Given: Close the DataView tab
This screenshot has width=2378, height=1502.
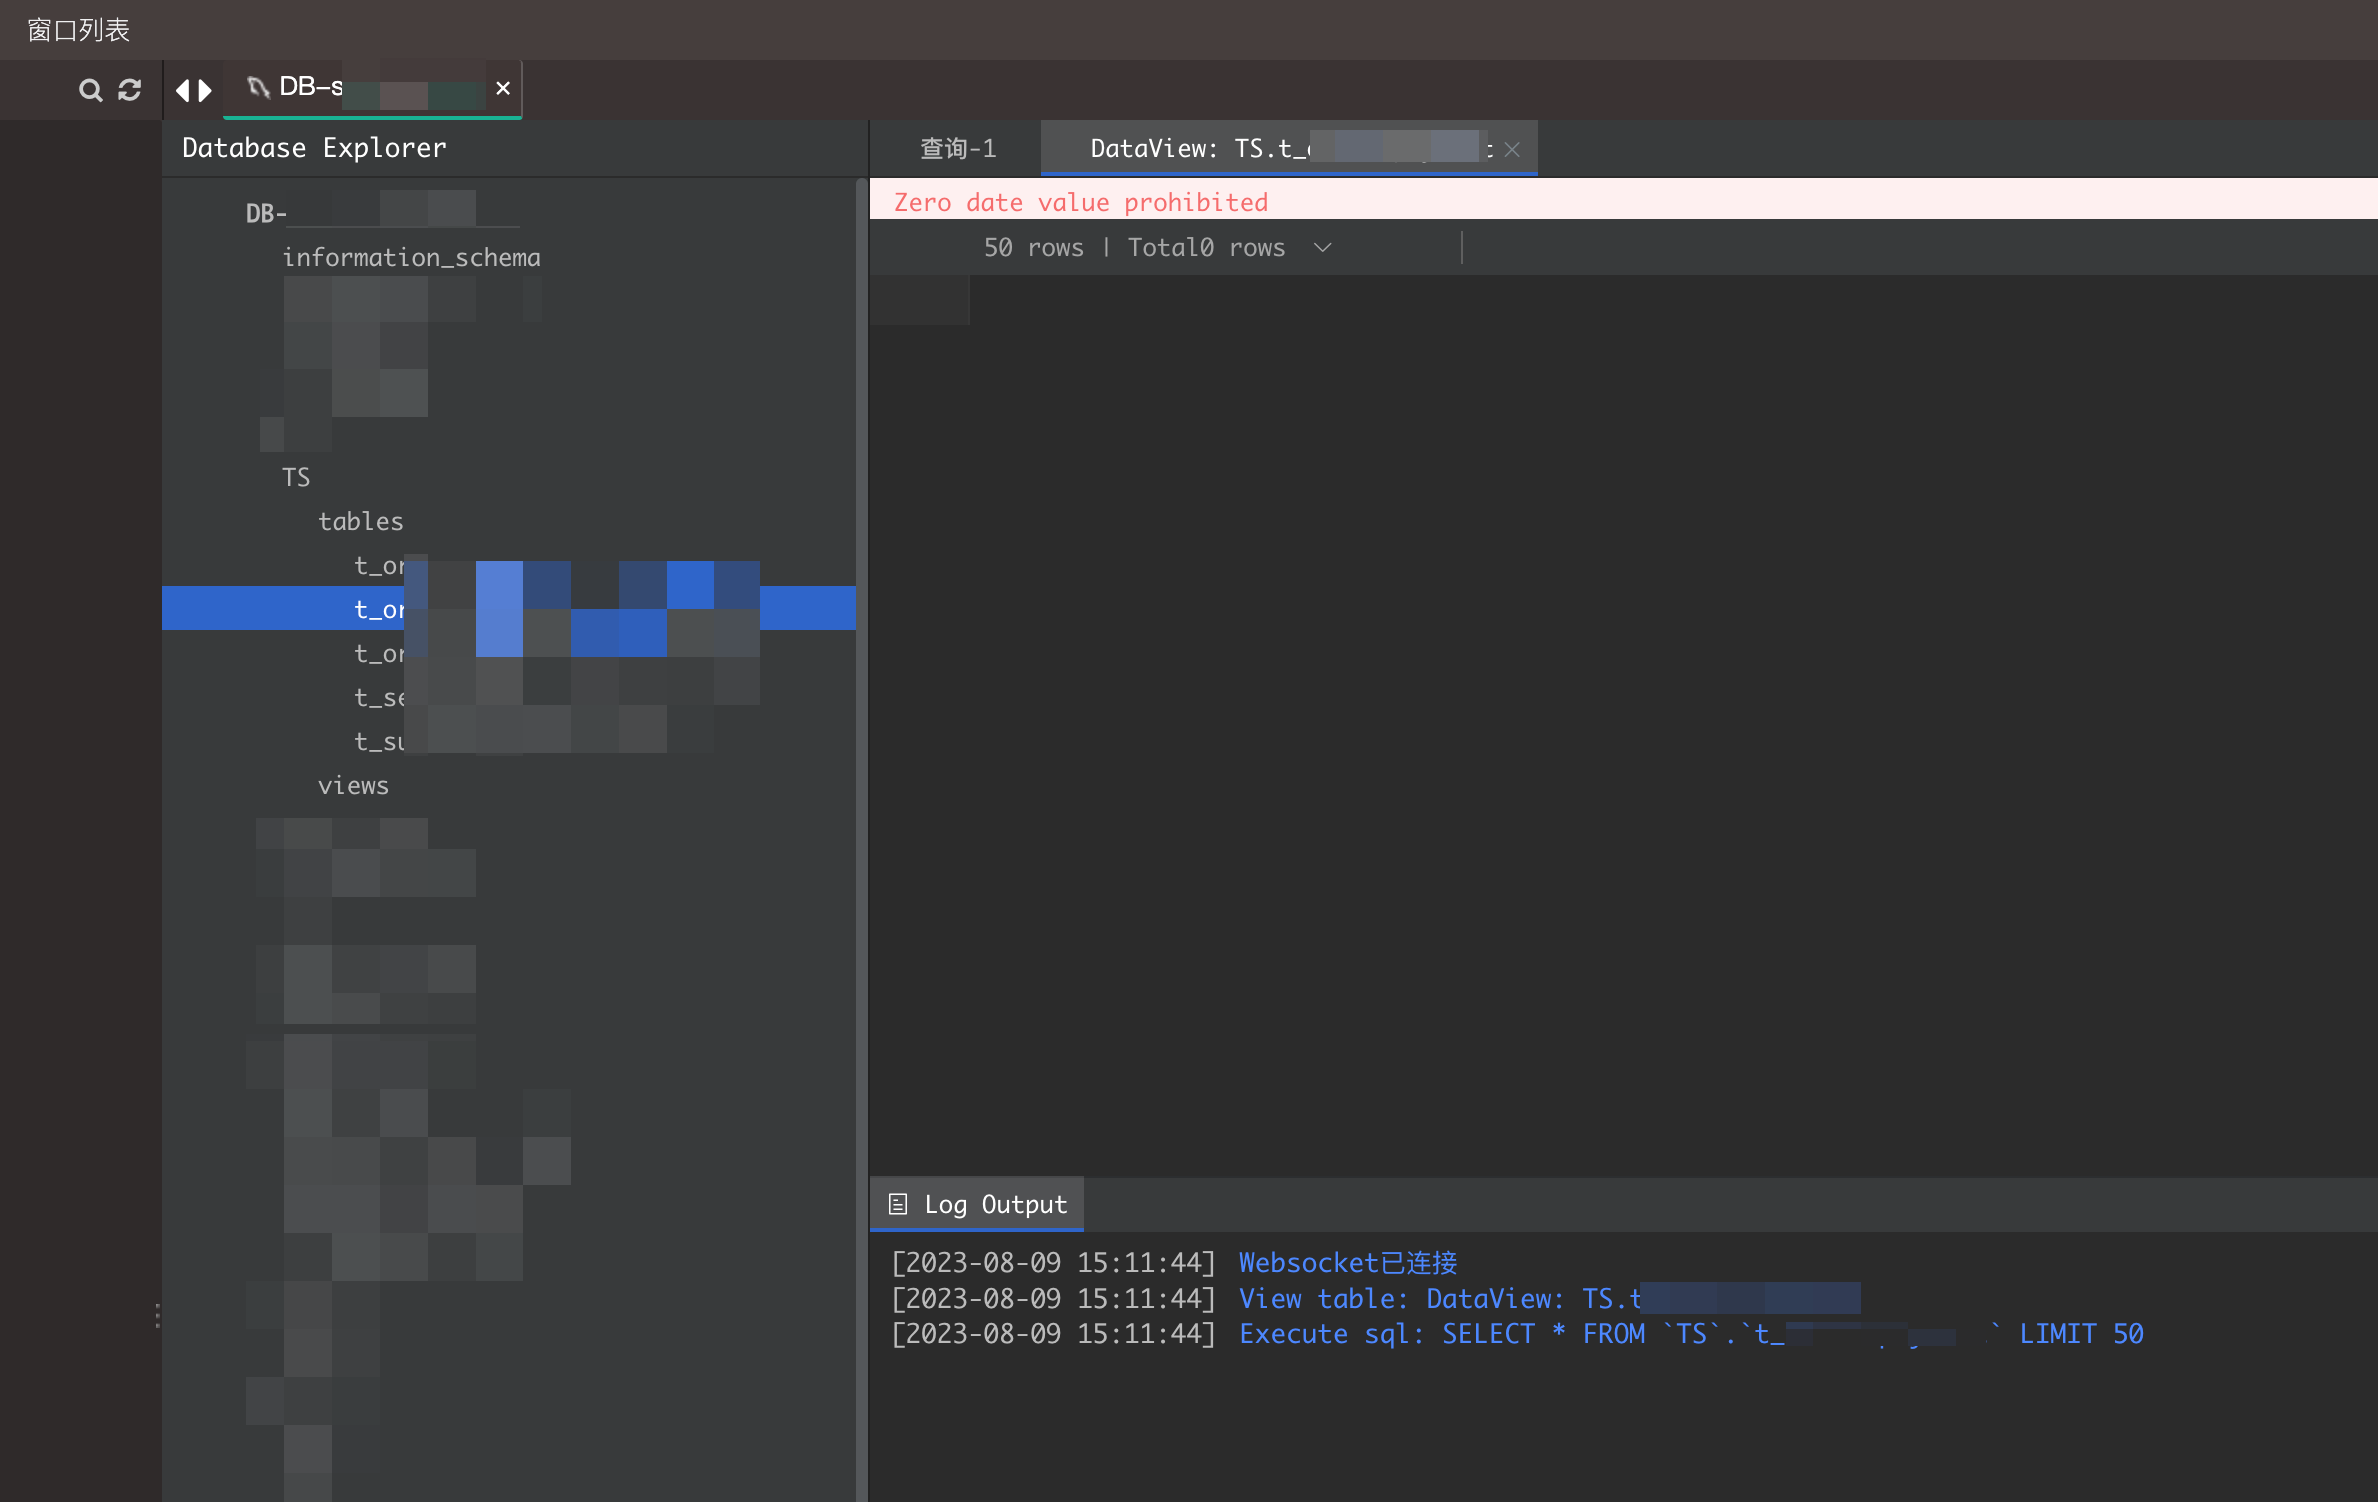Looking at the screenshot, I should pyautogui.click(x=1511, y=149).
